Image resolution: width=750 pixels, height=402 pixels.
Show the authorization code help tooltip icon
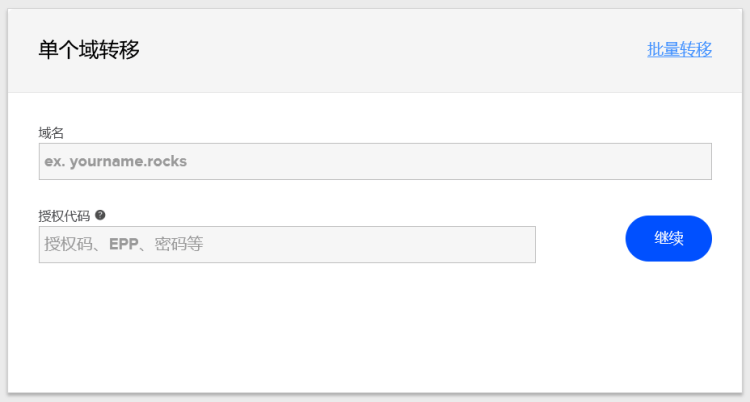pos(100,215)
